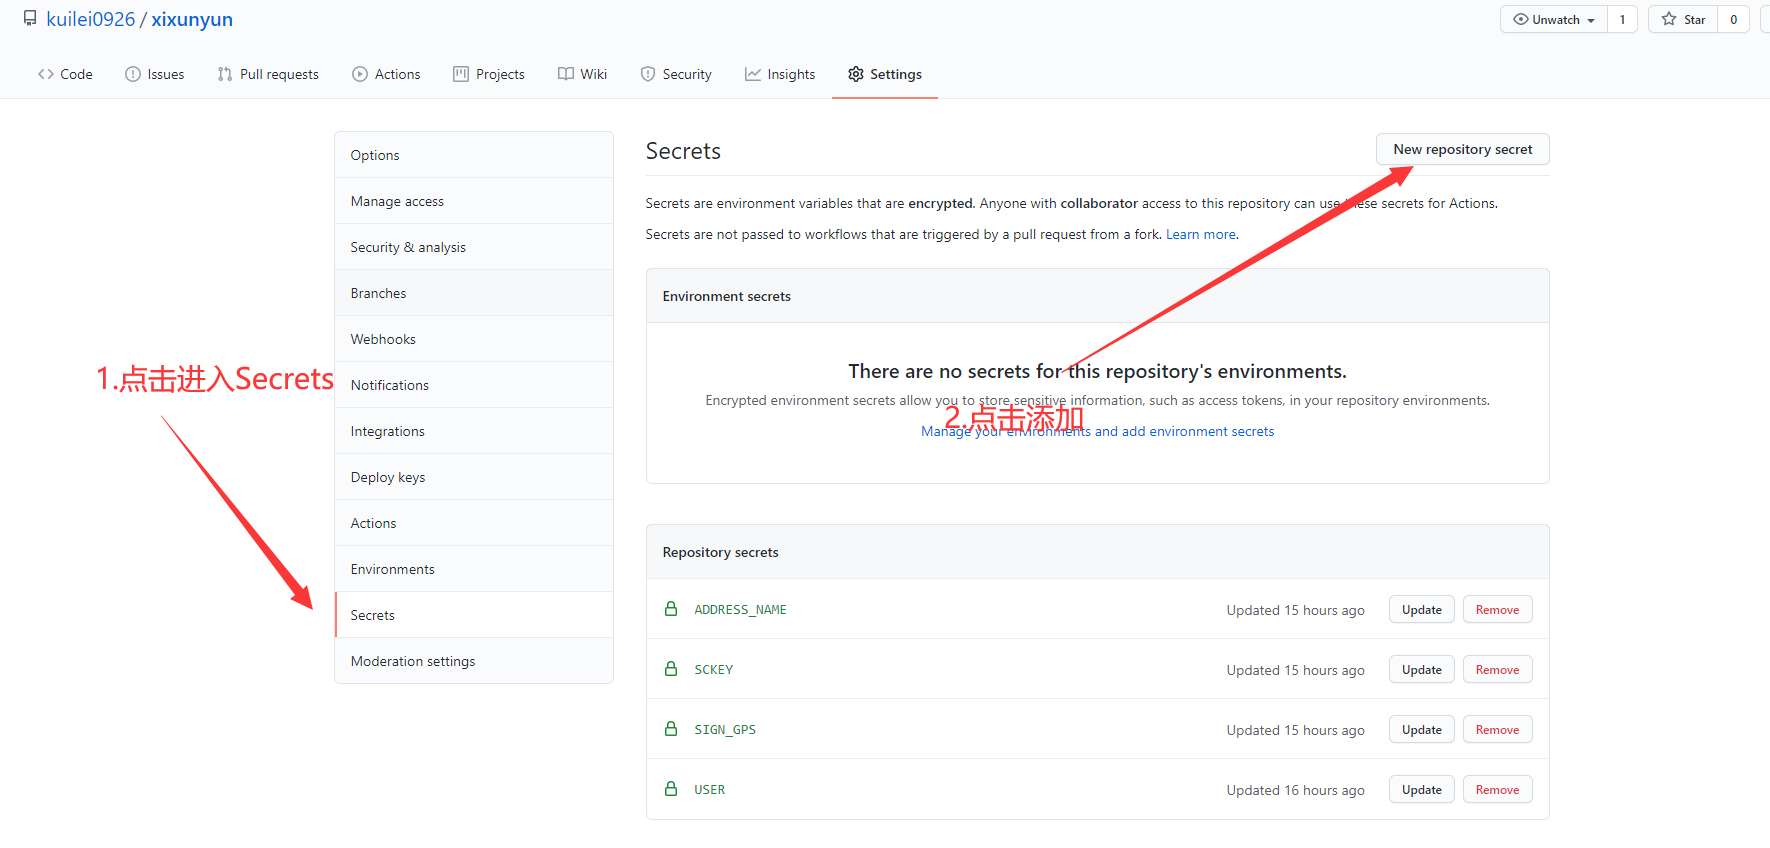
Task: Click the watchers count 1
Action: click(x=1622, y=19)
